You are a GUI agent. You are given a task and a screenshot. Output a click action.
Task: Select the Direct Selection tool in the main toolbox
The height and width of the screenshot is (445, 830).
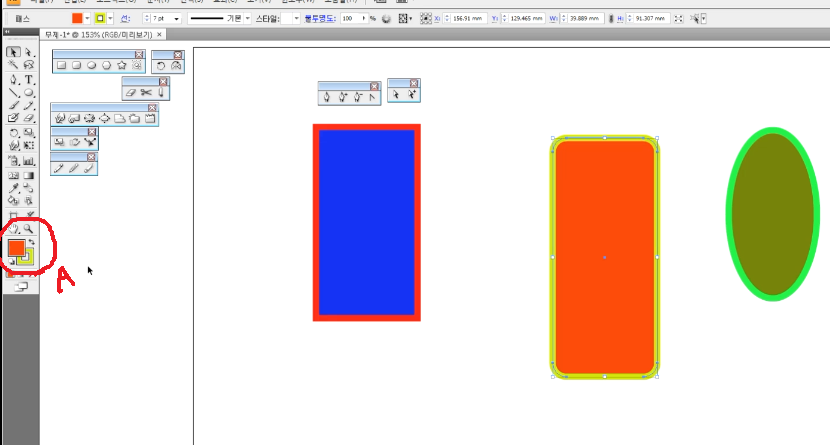[29, 52]
